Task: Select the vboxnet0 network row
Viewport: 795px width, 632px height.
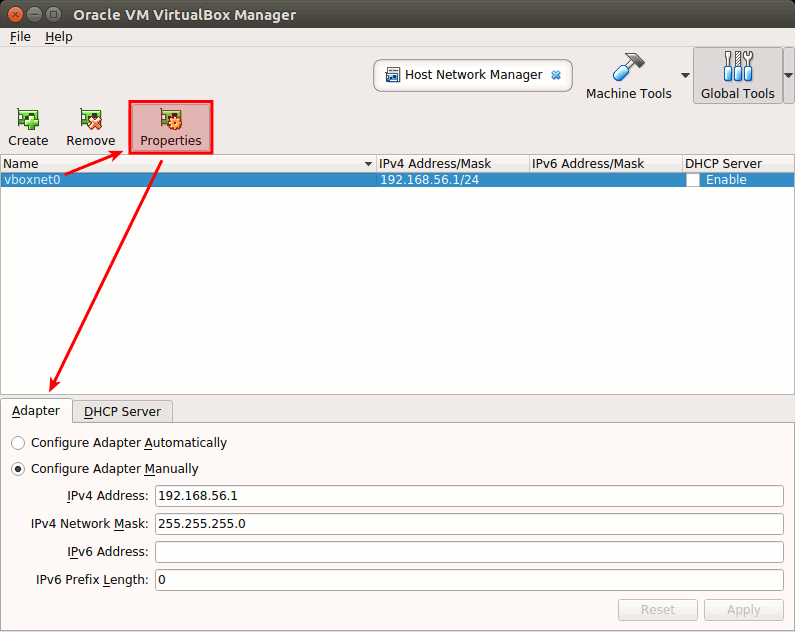Action: (x=398, y=180)
